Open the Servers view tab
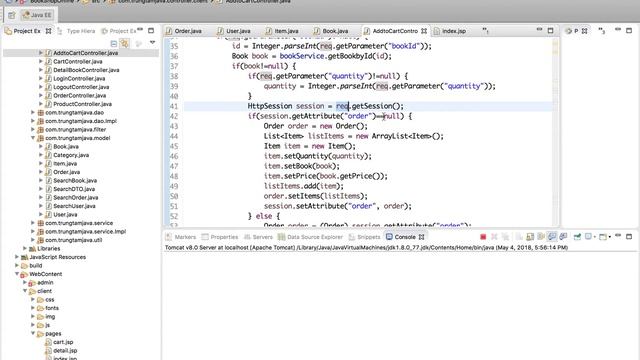This screenshot has width=640, height=360. 258,237
